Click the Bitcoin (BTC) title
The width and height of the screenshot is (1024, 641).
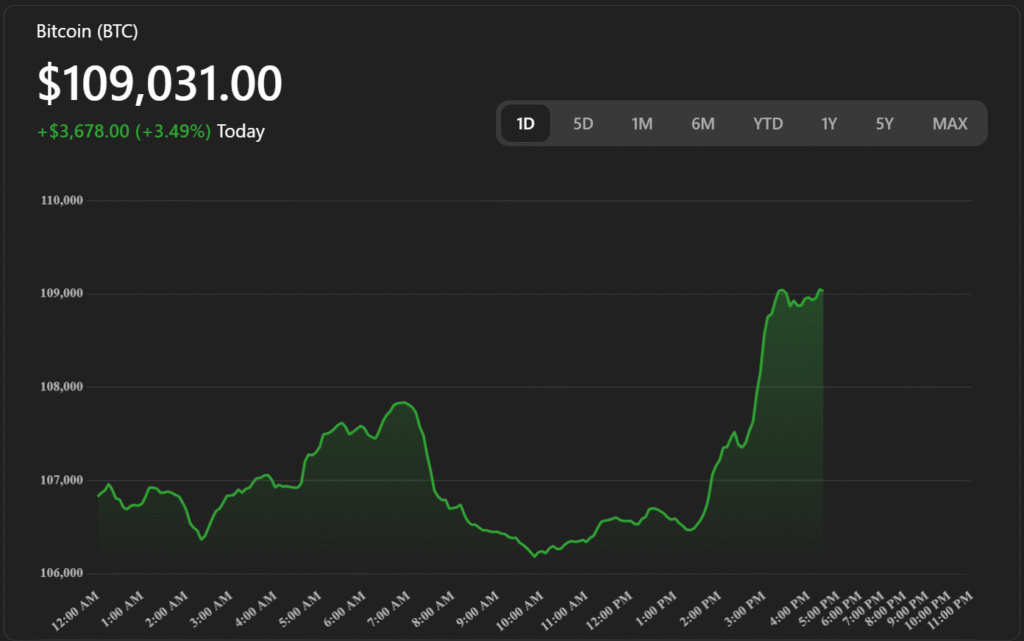87,31
